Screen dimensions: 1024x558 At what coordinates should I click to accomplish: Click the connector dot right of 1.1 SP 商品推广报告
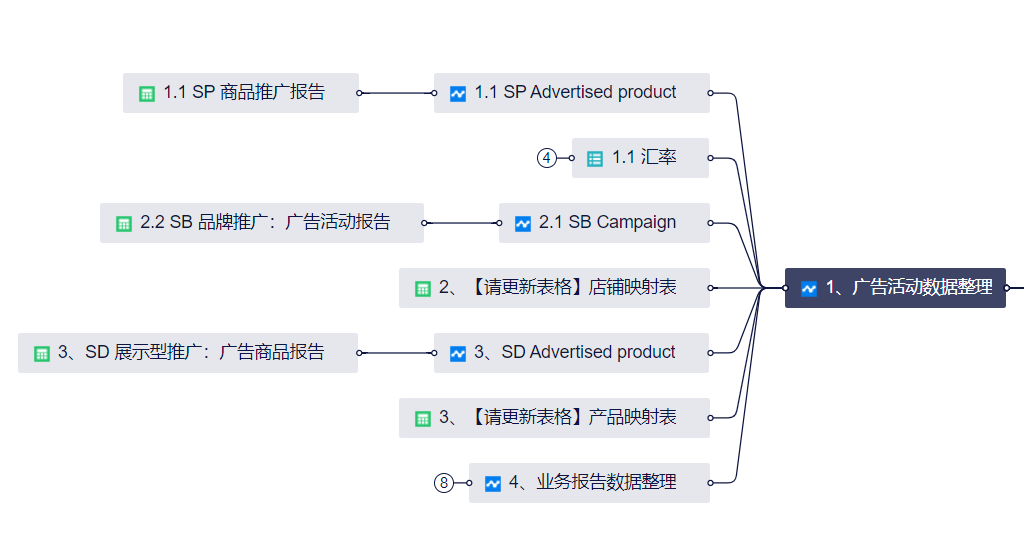click(360, 93)
